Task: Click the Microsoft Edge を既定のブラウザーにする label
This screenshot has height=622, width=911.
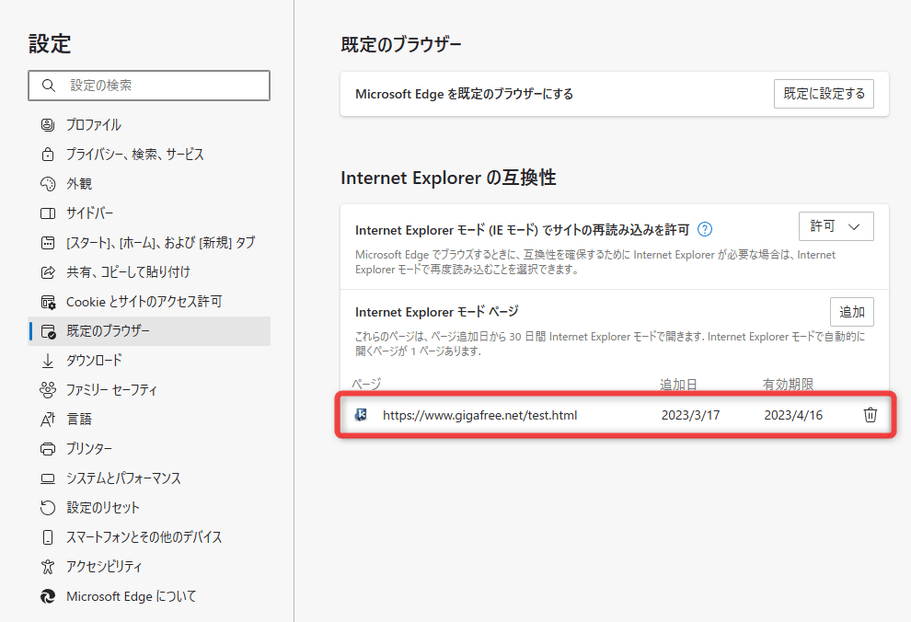Action: coord(464,94)
